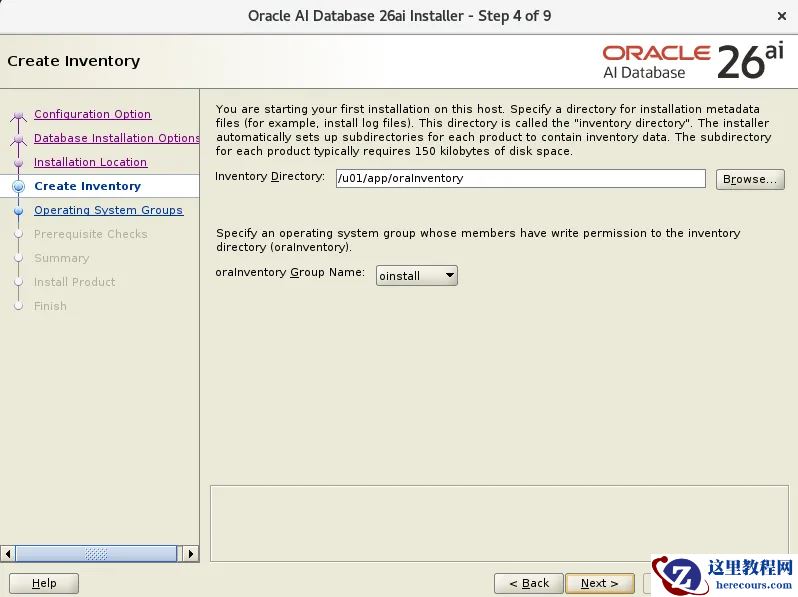Click the Help button
This screenshot has height=597, width=798.
pyautogui.click(x=44, y=583)
